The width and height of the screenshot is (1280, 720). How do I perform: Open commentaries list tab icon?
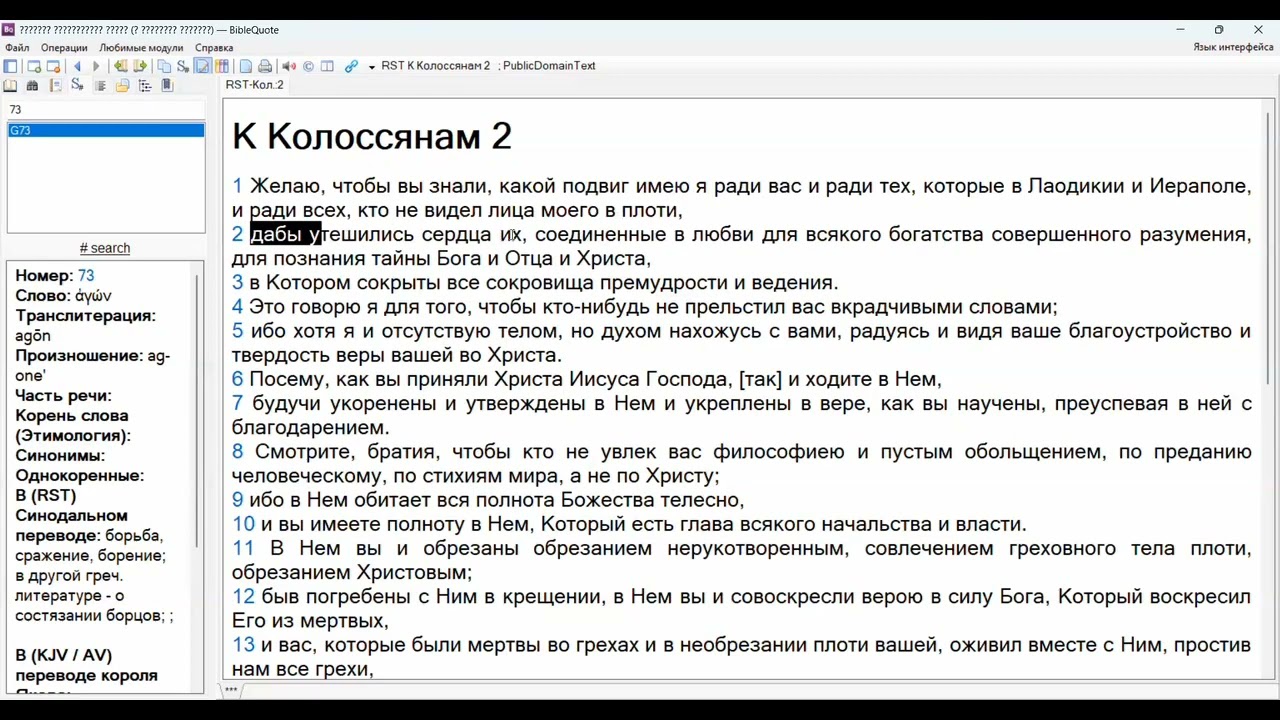pyautogui.click(x=100, y=86)
